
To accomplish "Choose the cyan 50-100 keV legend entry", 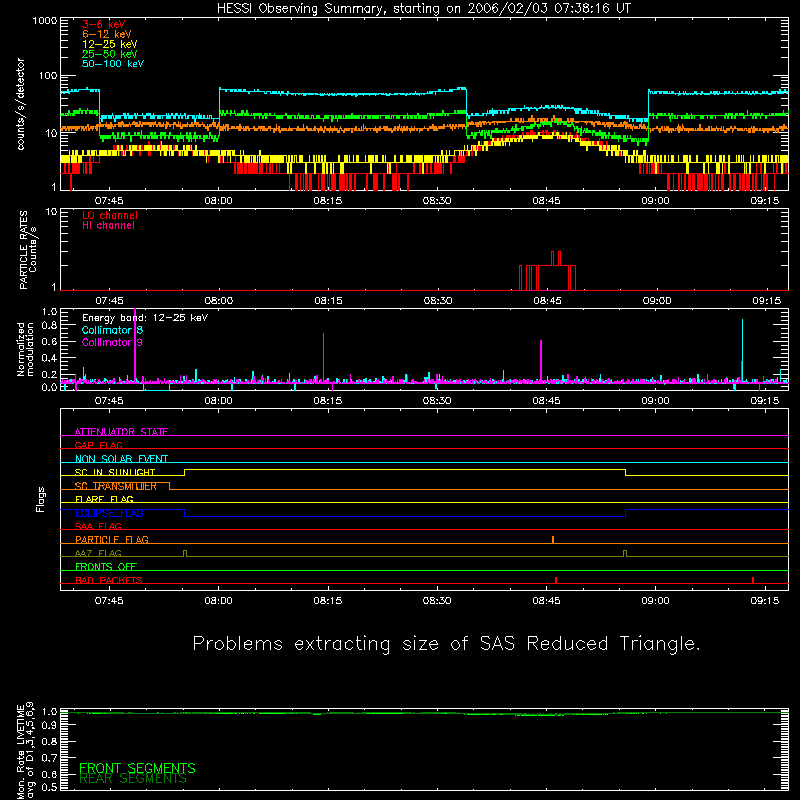I will pos(113,64).
